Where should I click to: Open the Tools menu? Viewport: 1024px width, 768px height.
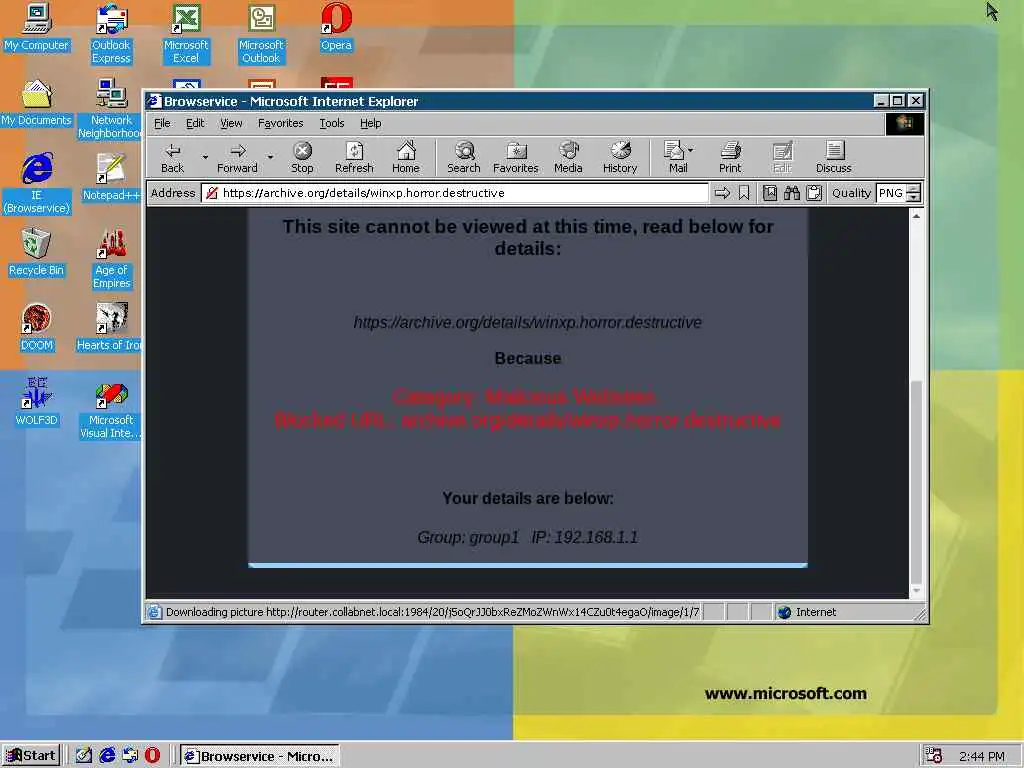click(x=332, y=123)
